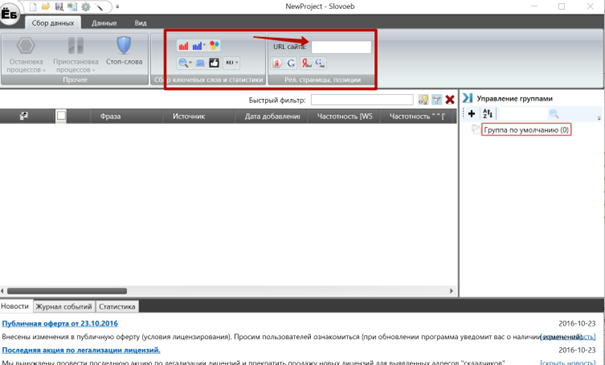This screenshot has height=365, width=605.
Task: Click the funnel filter icon
Action: (x=436, y=100)
